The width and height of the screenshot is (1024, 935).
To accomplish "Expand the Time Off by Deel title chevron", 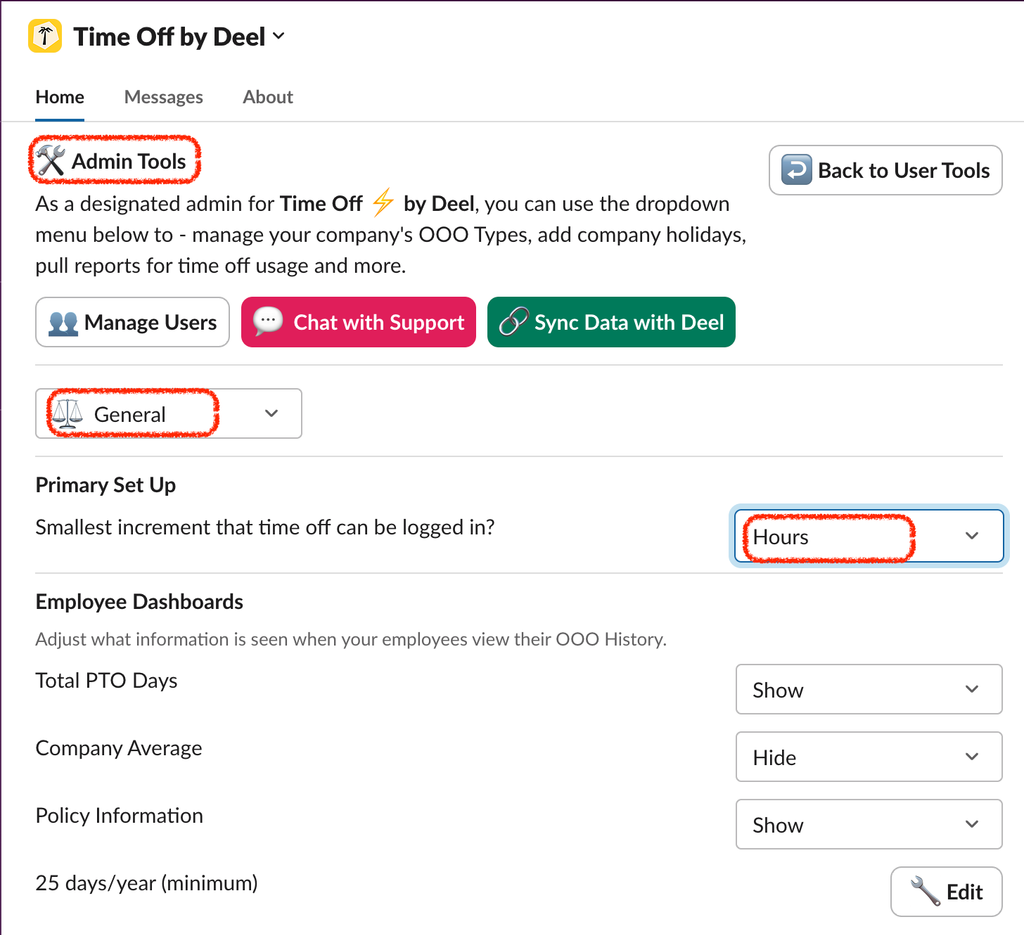I will [x=279, y=37].
